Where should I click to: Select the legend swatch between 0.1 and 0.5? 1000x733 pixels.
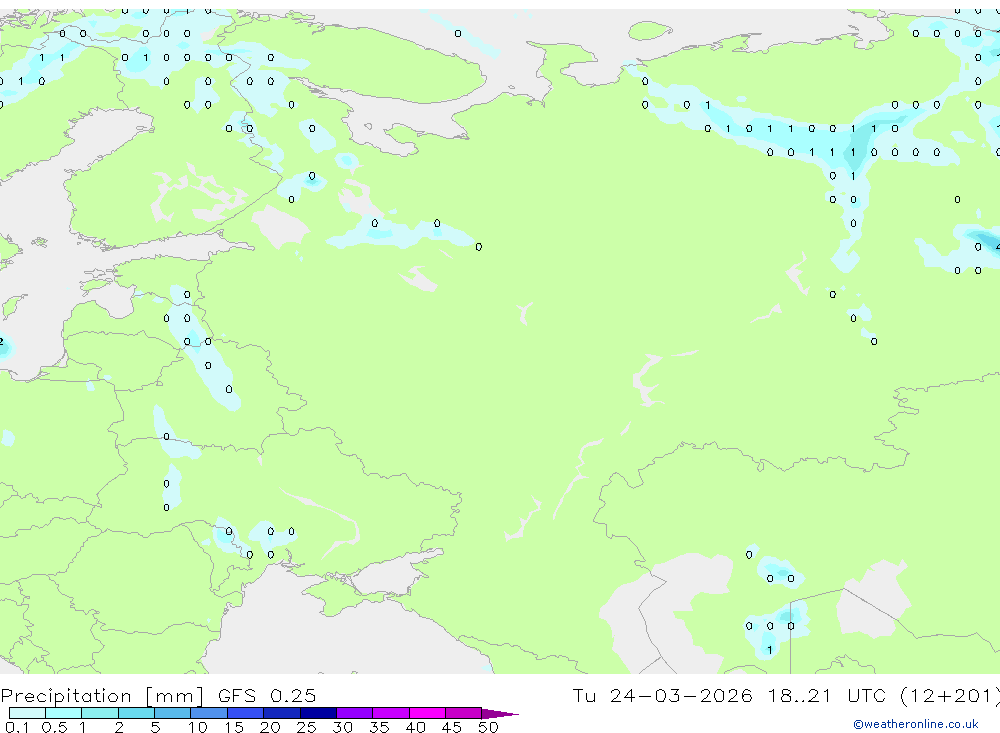[x=27, y=713]
